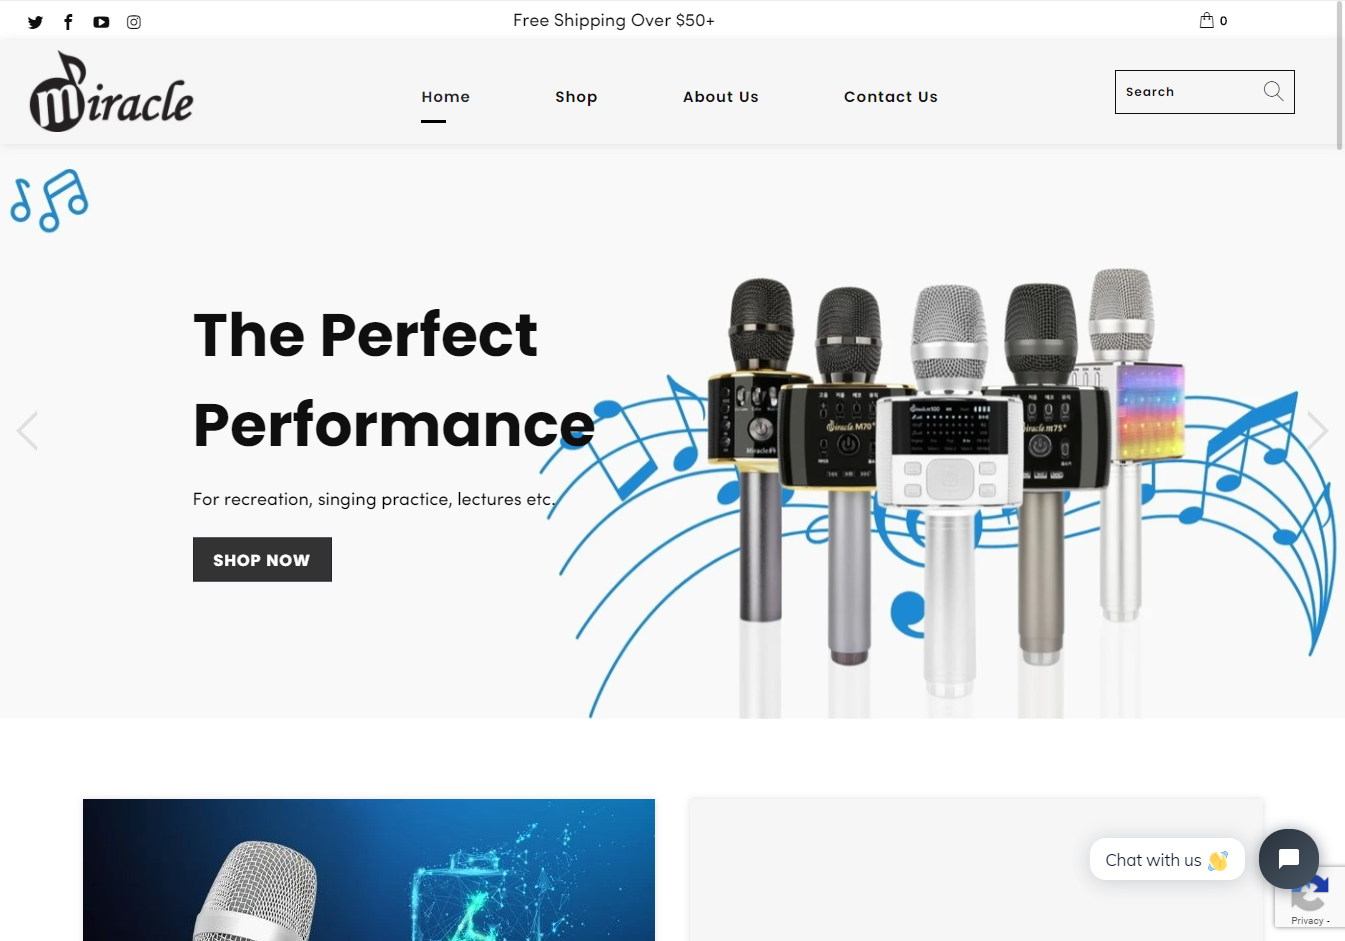This screenshot has height=941, width=1345.
Task: Open the Twitter social link
Action: click(35, 22)
